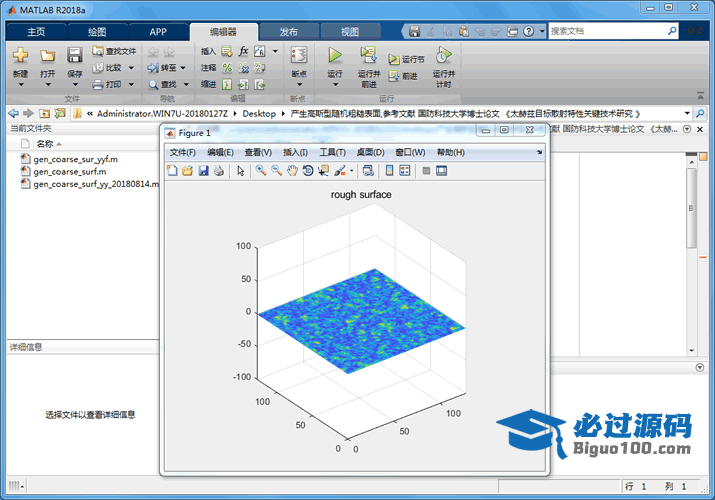Click the Up One Level folder icon
The image size is (715, 500).
(x=44, y=113)
